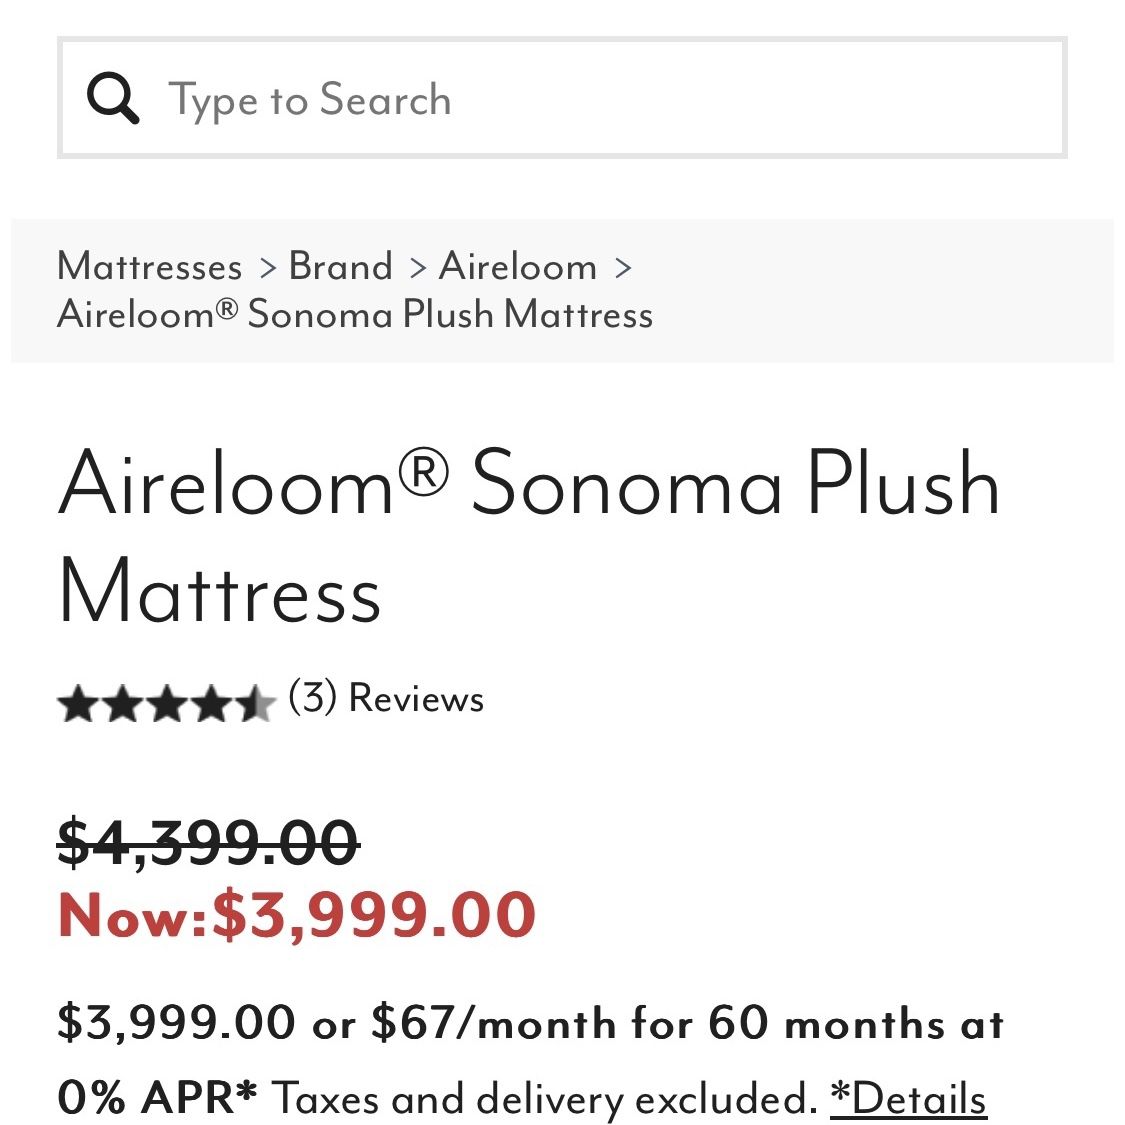Go to the Brand breadcrumb

click(341, 267)
